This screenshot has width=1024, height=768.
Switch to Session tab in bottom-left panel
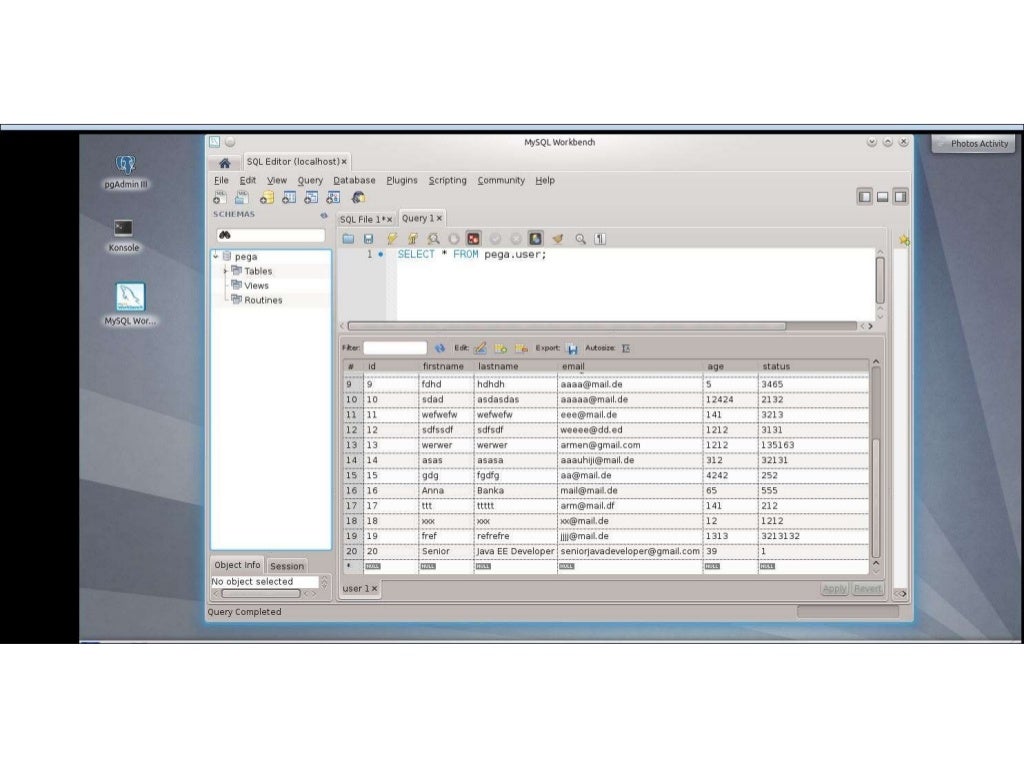[x=287, y=566]
